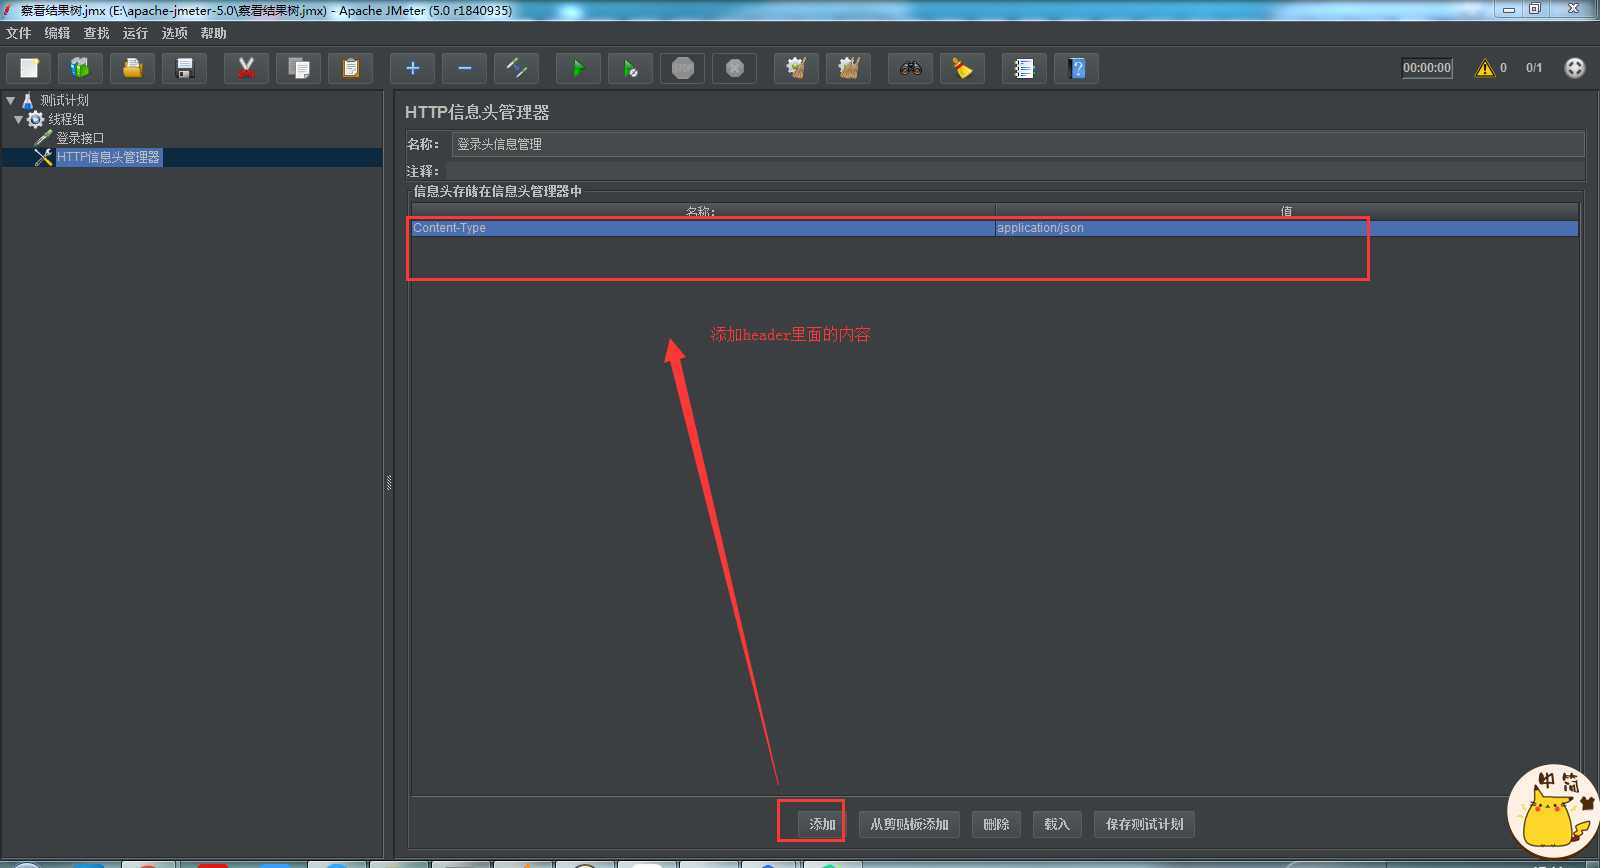
Task: Open the 选项 menu
Action: [174, 33]
